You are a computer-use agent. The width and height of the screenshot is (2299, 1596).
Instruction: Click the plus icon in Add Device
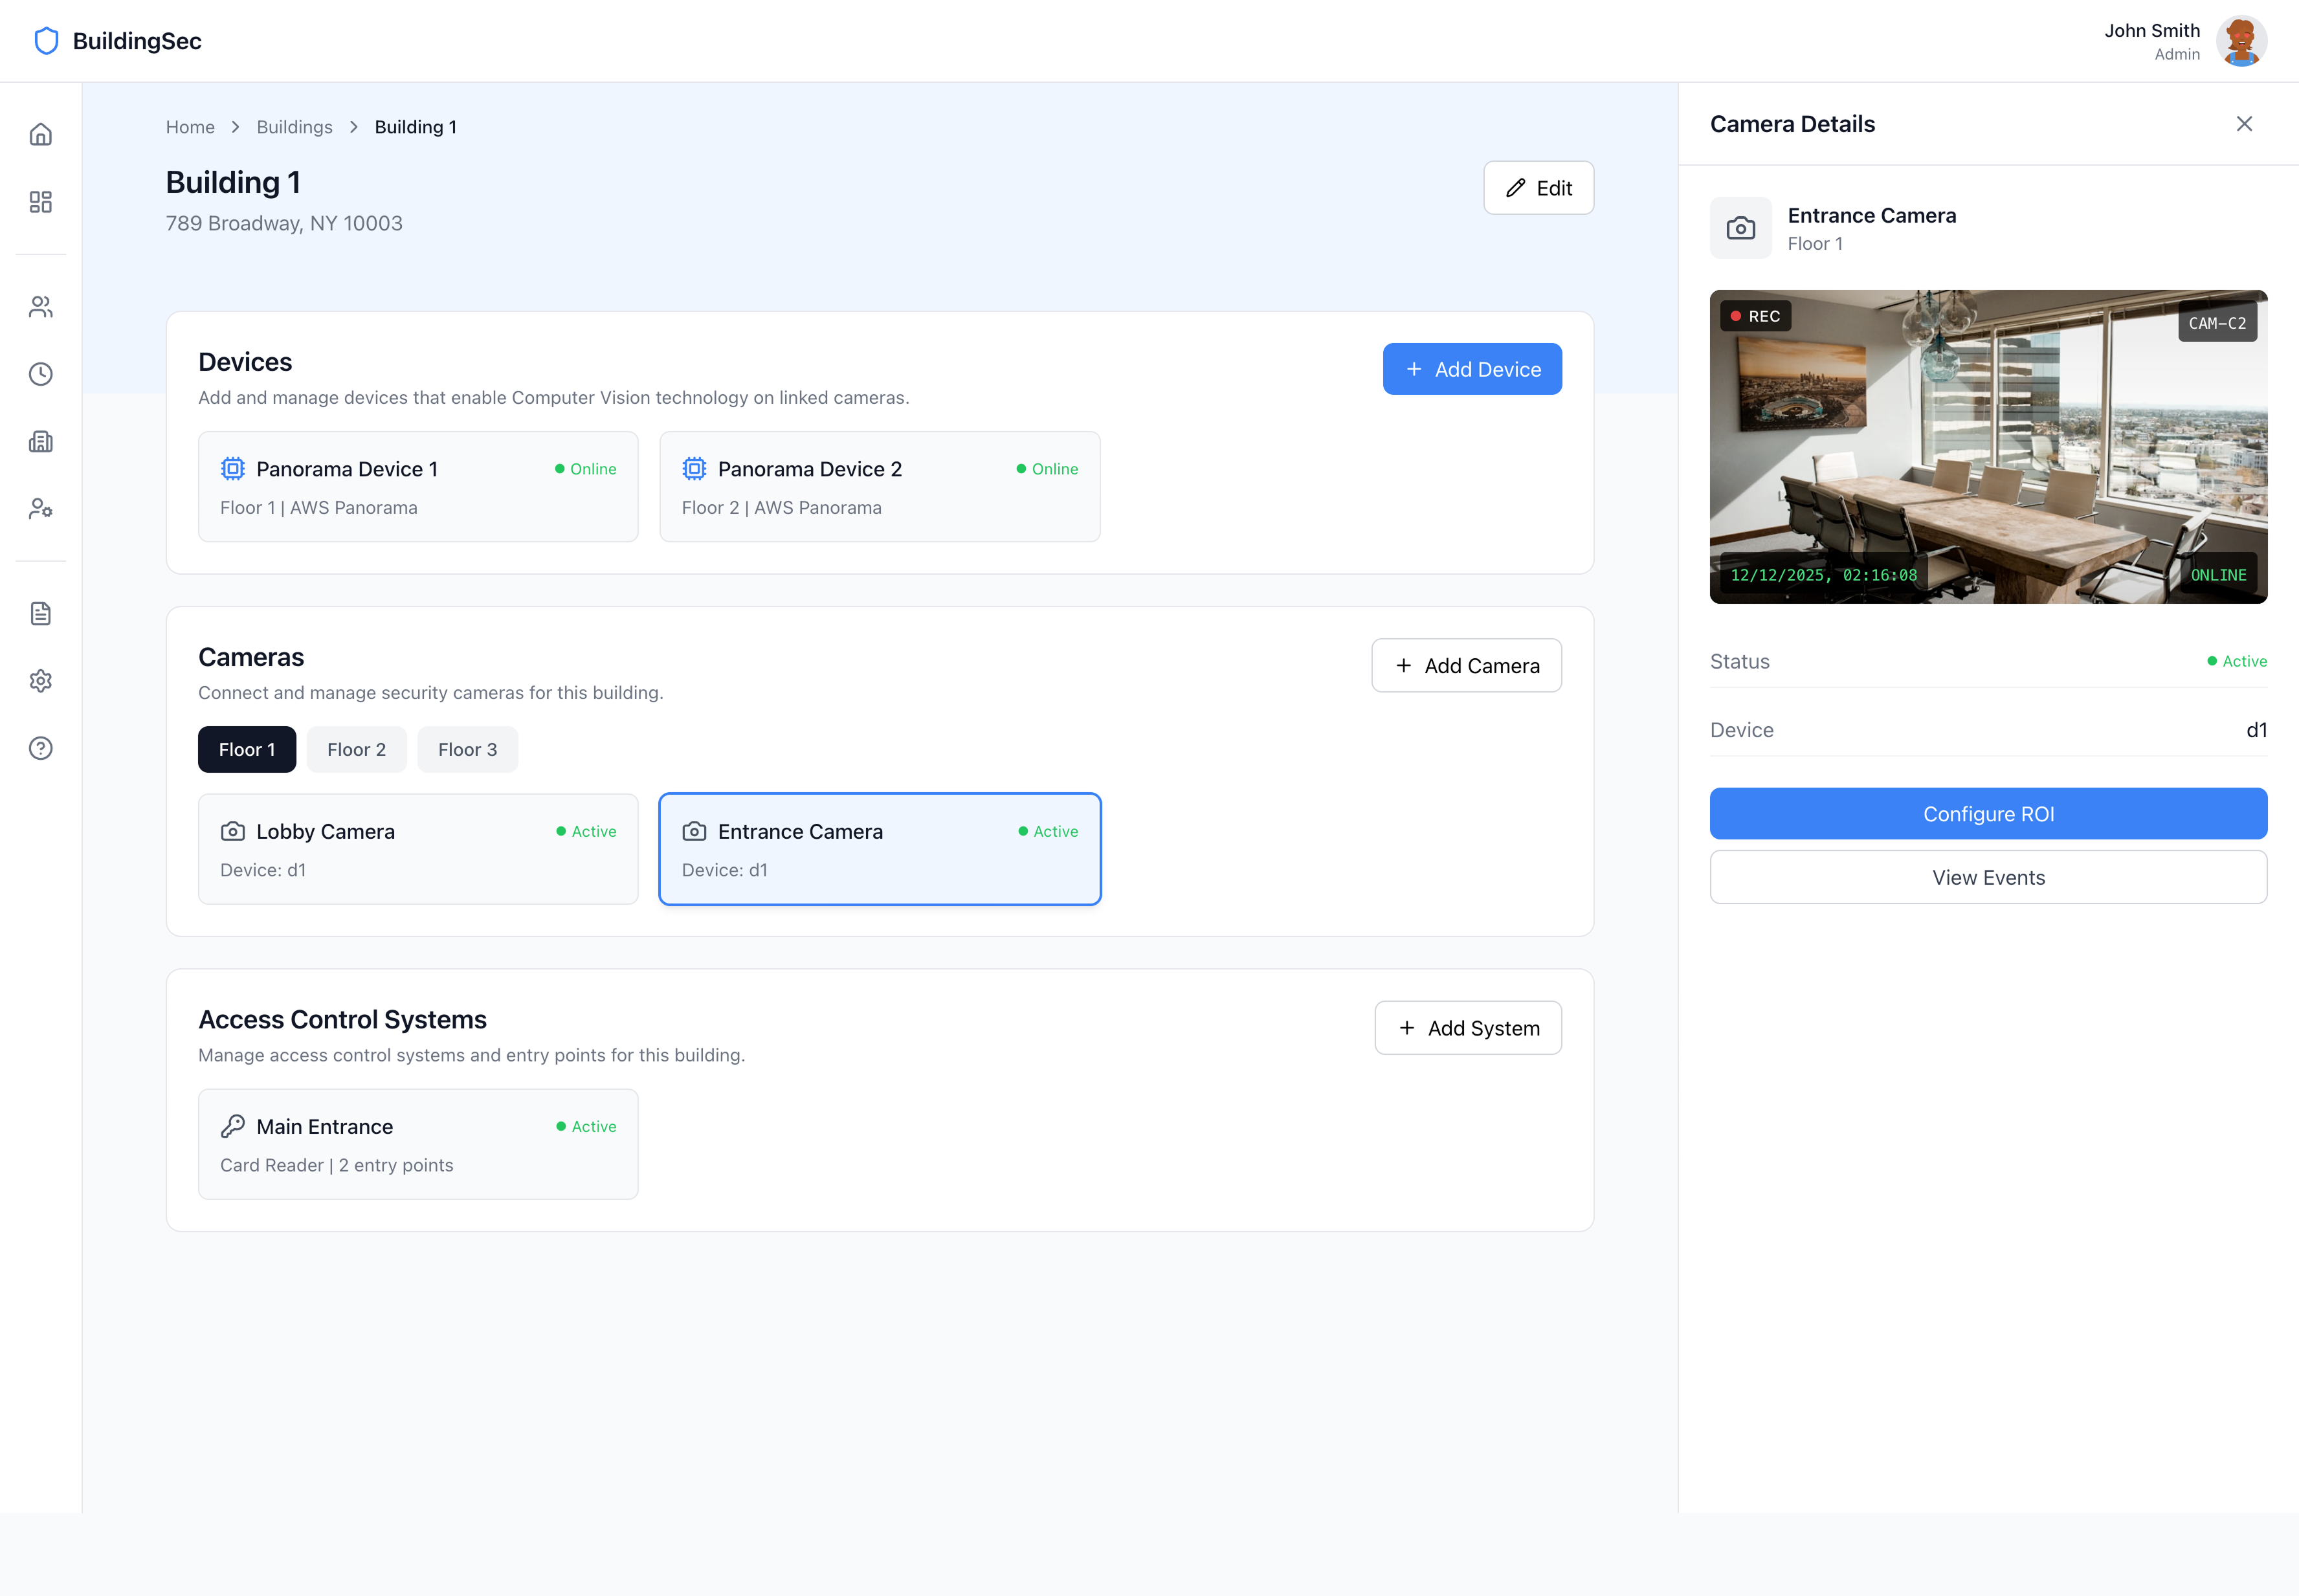click(x=1413, y=369)
